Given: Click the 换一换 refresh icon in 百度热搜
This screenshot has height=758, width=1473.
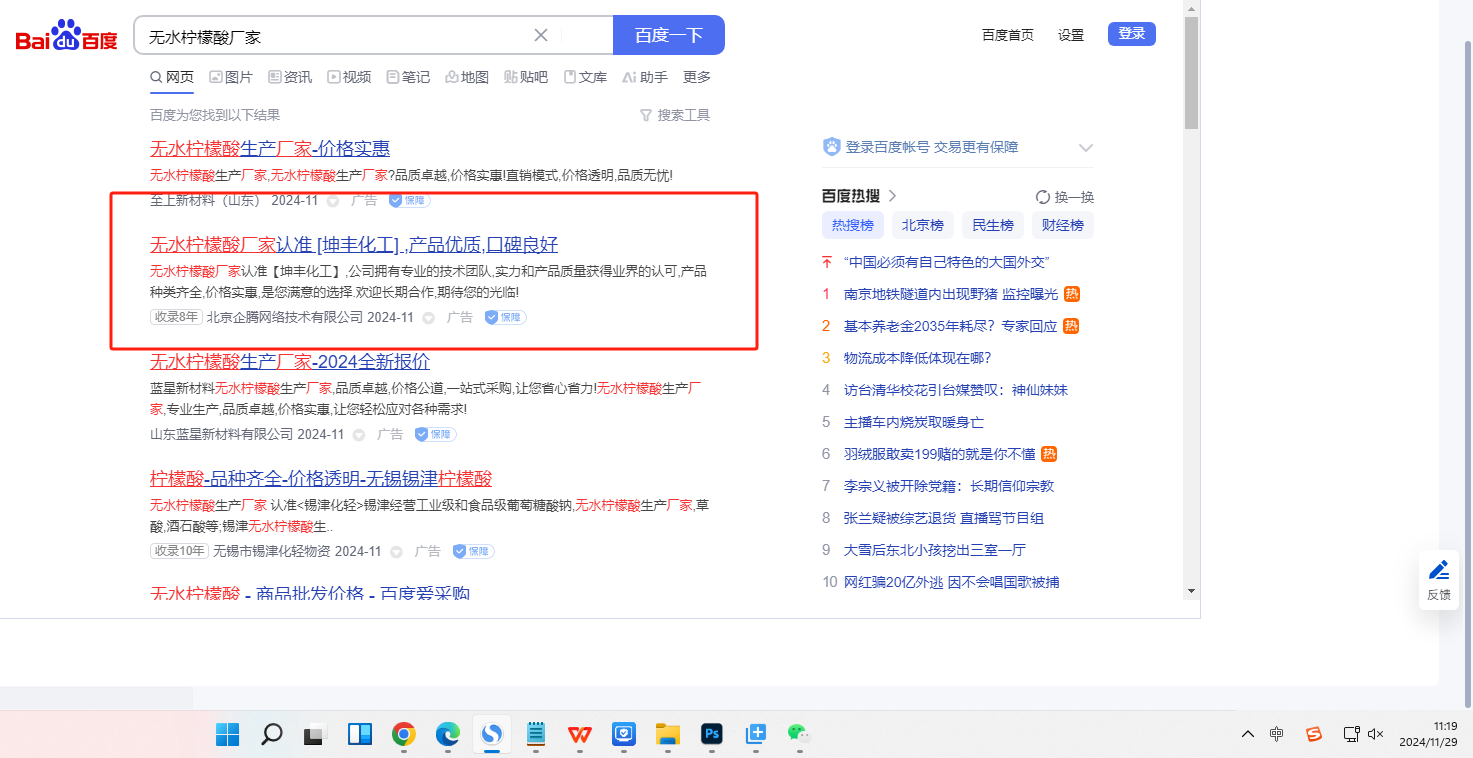Looking at the screenshot, I should 1043,197.
